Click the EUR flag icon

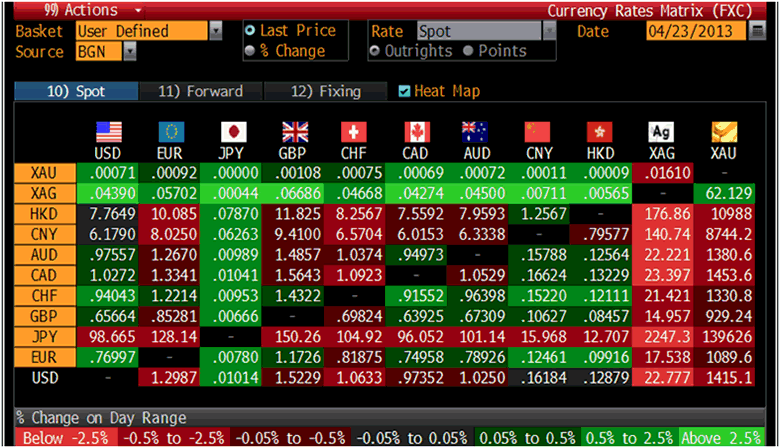[x=170, y=132]
